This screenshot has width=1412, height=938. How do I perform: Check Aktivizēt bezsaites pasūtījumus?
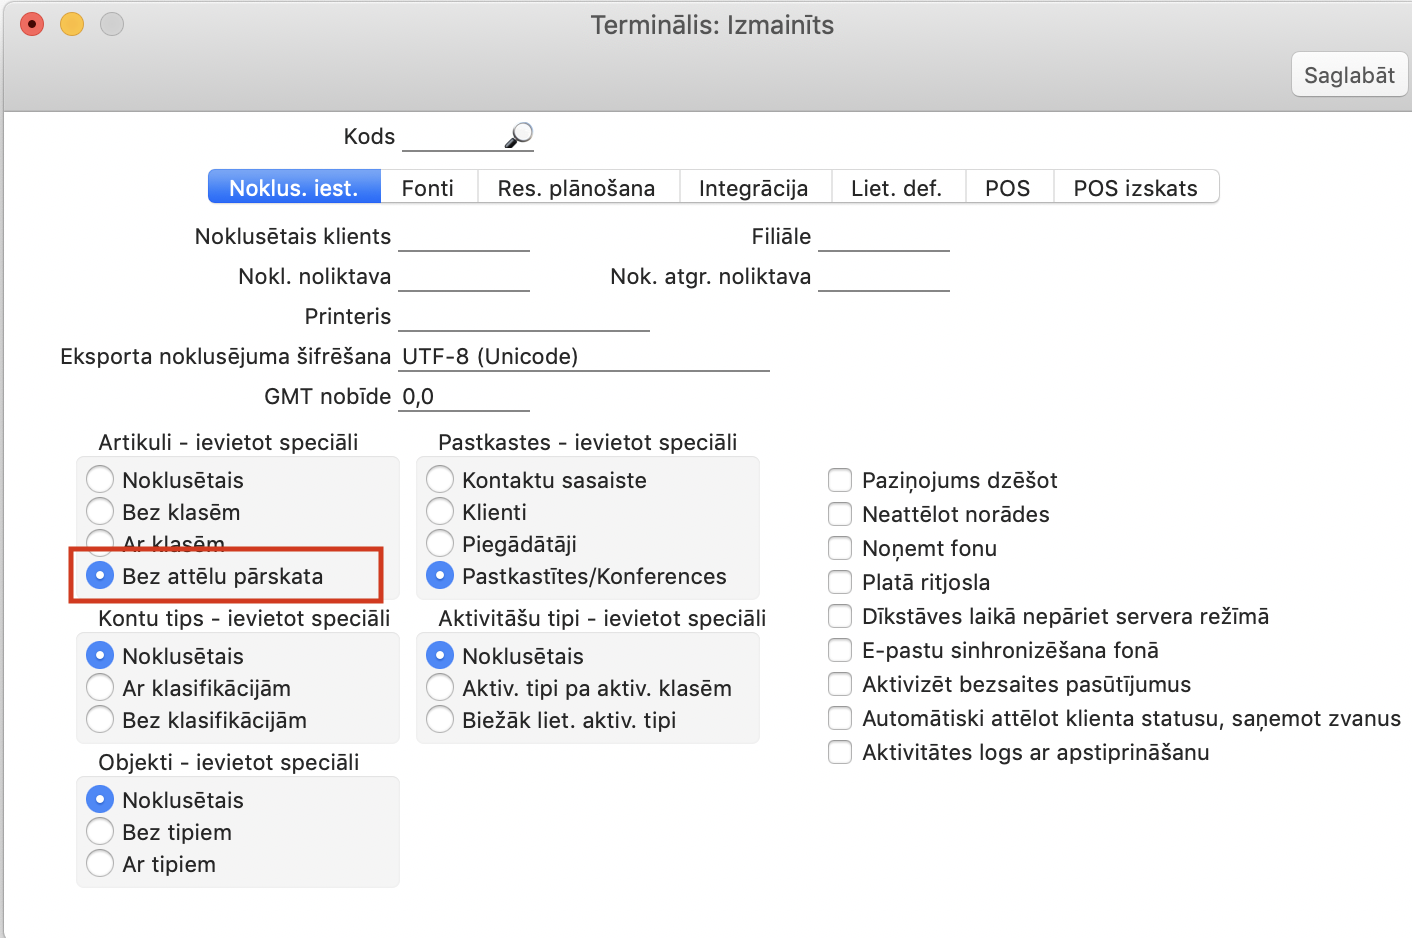(x=840, y=684)
